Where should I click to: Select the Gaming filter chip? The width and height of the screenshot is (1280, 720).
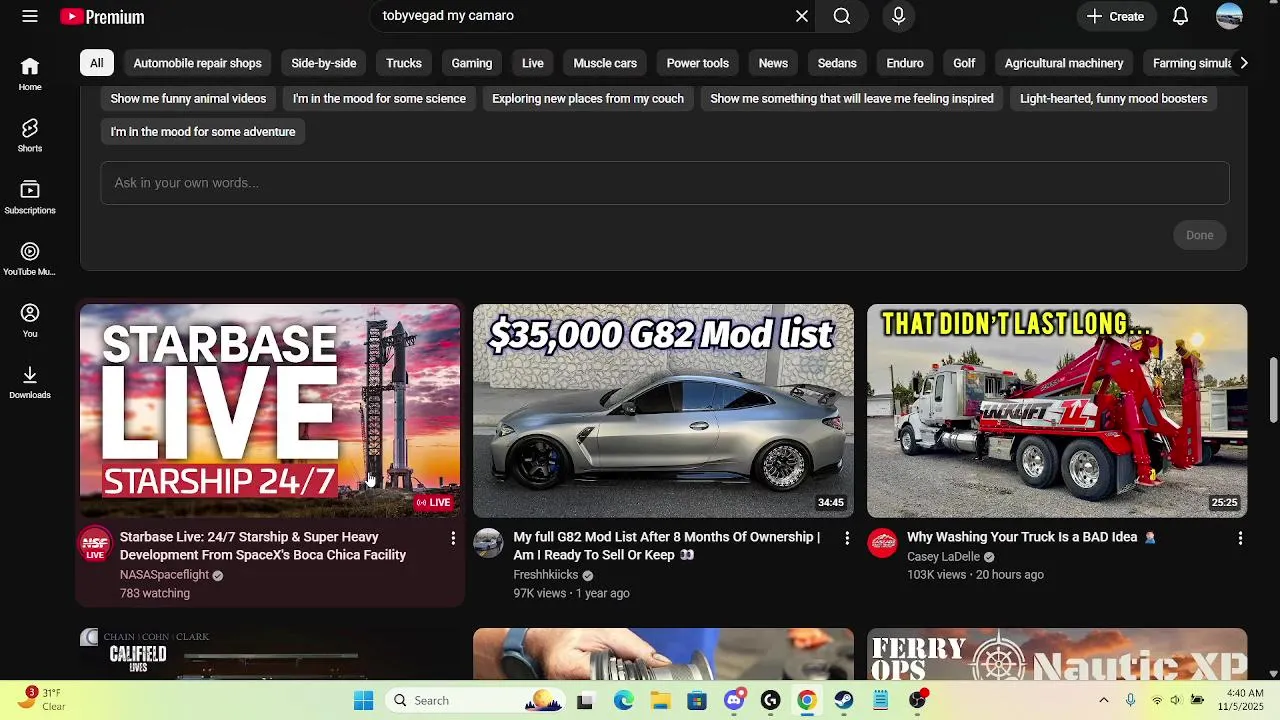[x=472, y=63]
